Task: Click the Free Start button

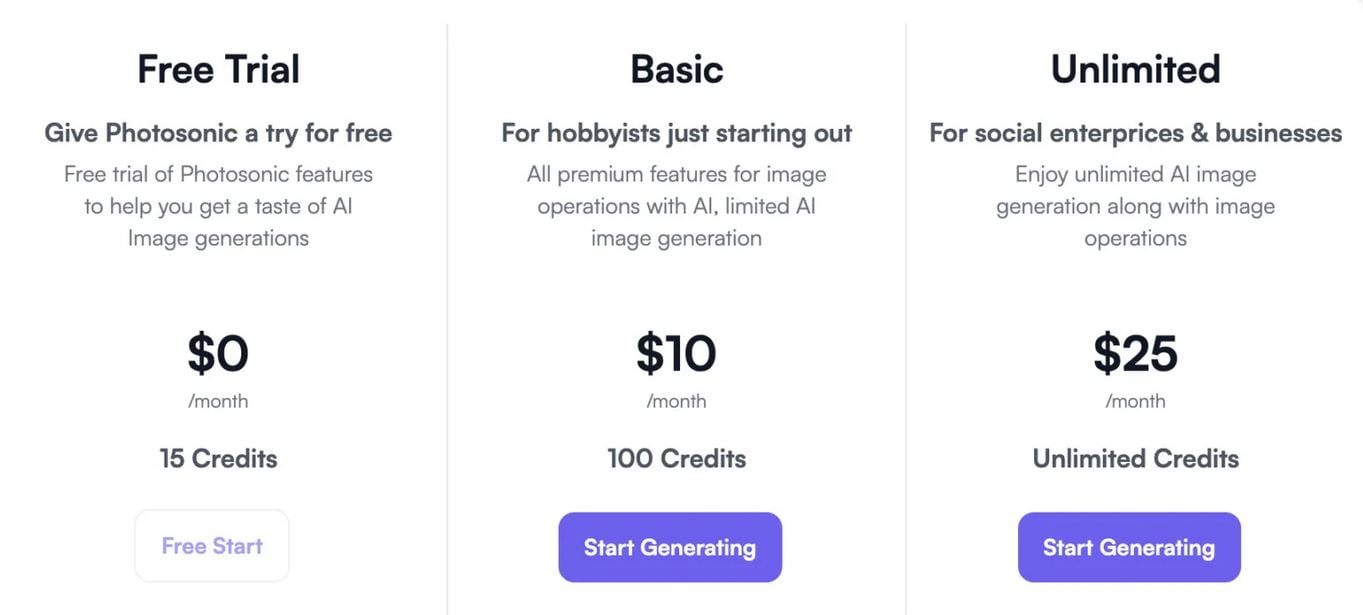Action: [212, 546]
